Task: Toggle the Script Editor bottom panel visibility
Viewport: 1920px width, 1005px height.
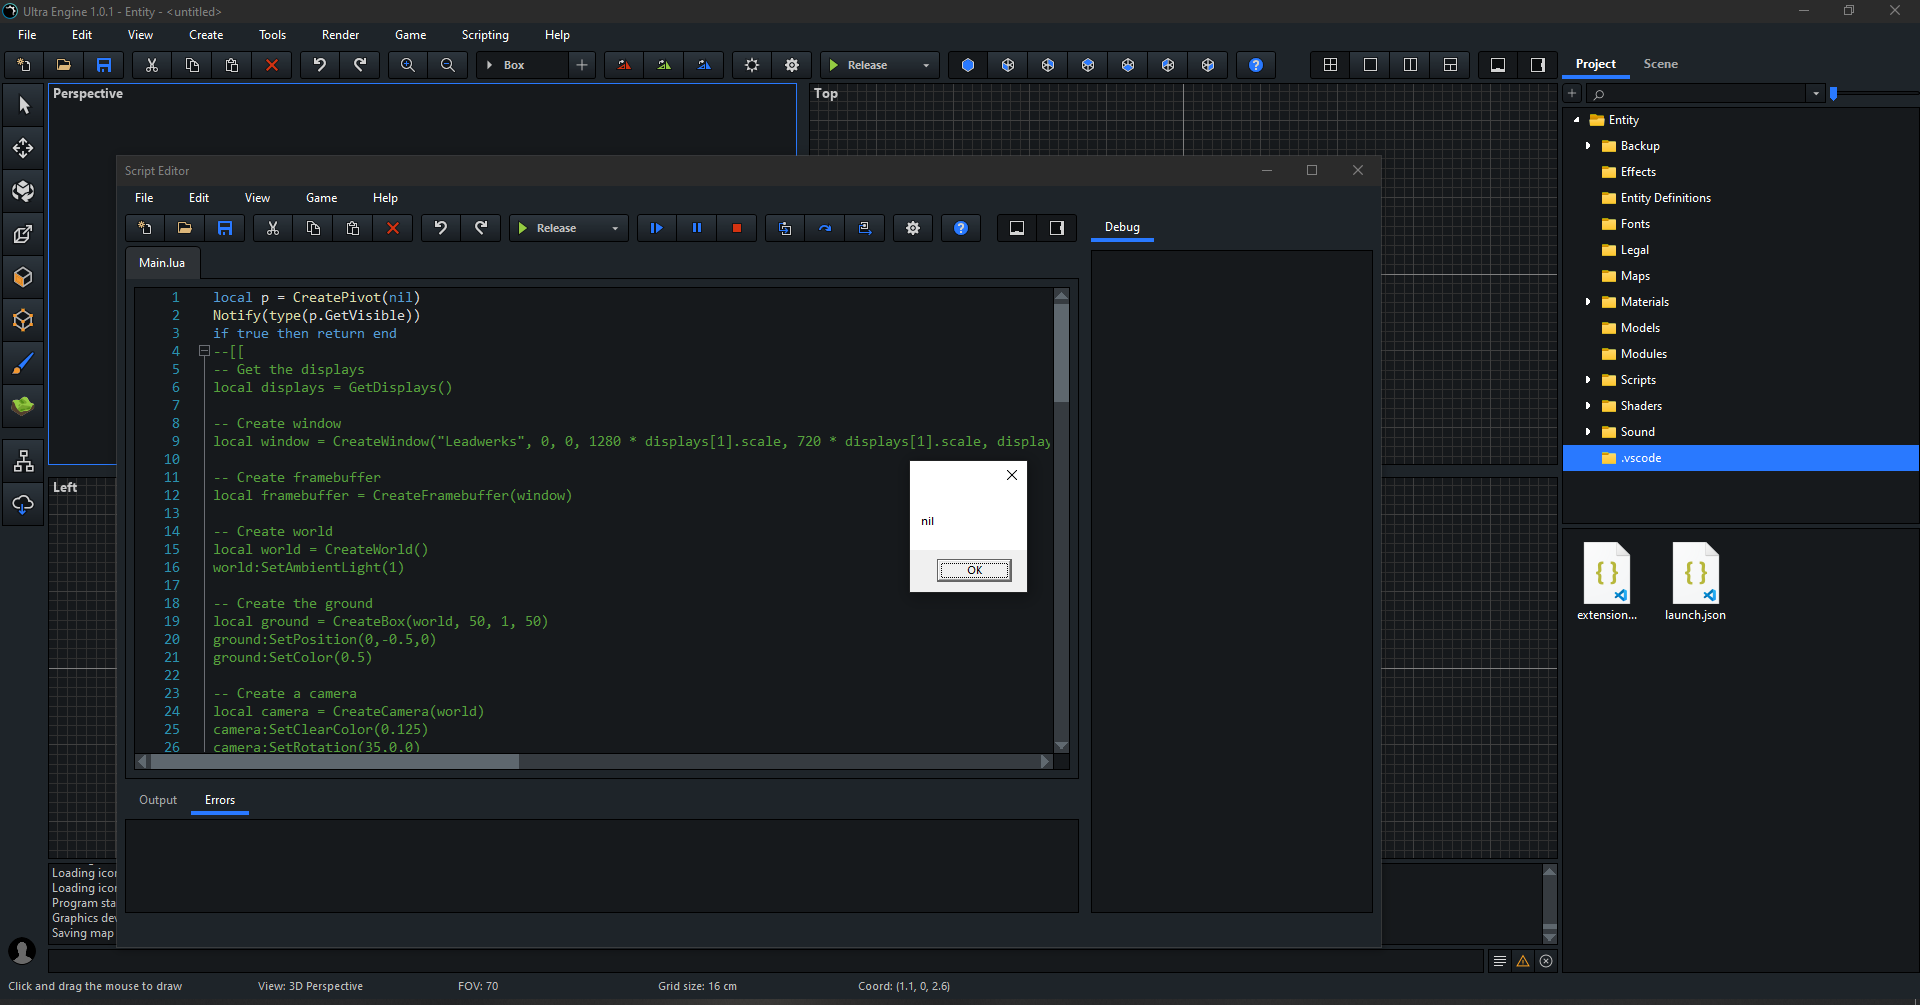Action: (x=1017, y=228)
